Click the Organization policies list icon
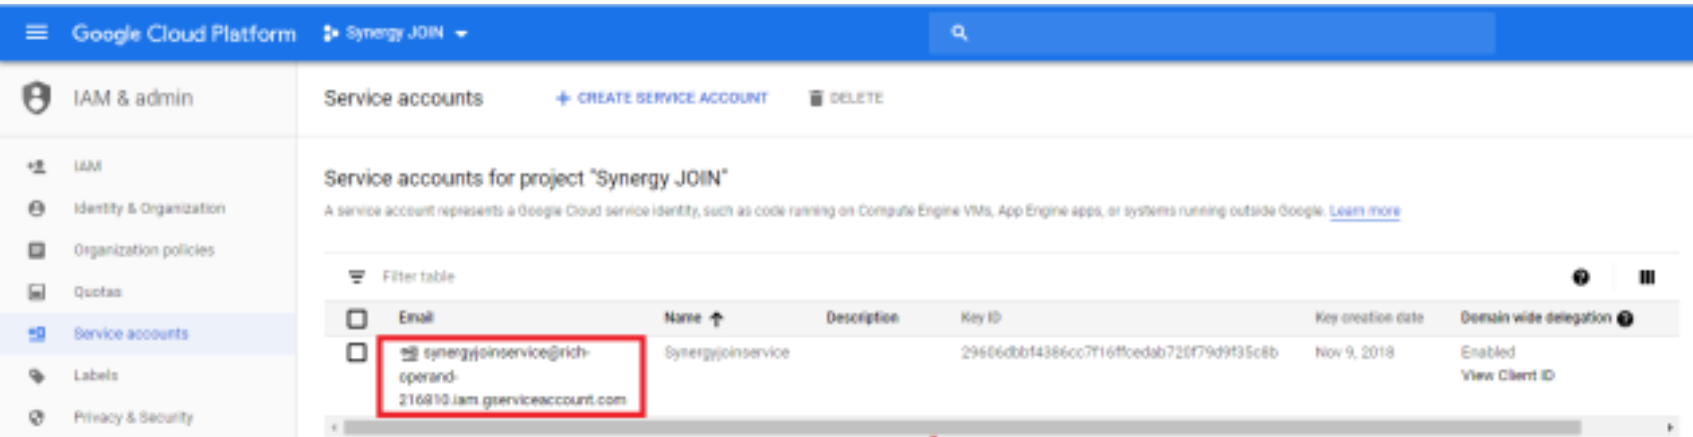Image resolution: width=1693 pixels, height=437 pixels. (37, 250)
